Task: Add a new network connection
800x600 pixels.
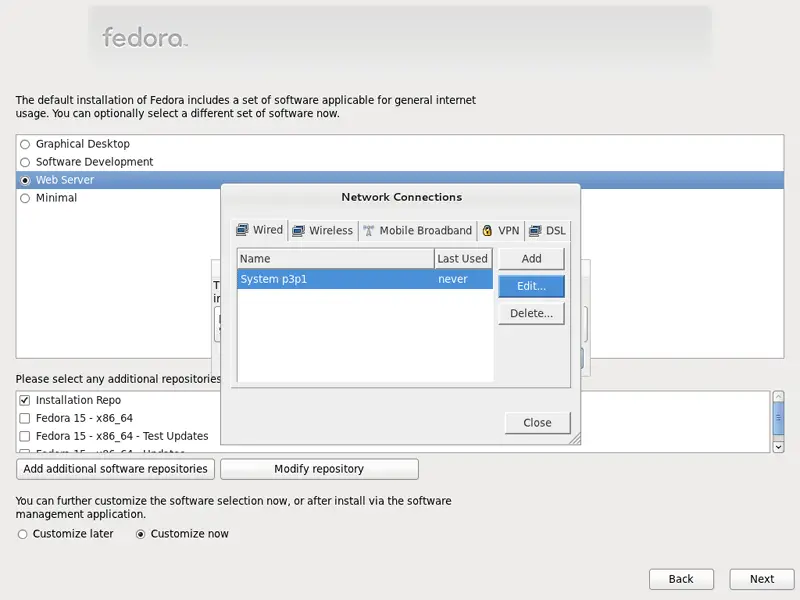Action: click(x=532, y=259)
